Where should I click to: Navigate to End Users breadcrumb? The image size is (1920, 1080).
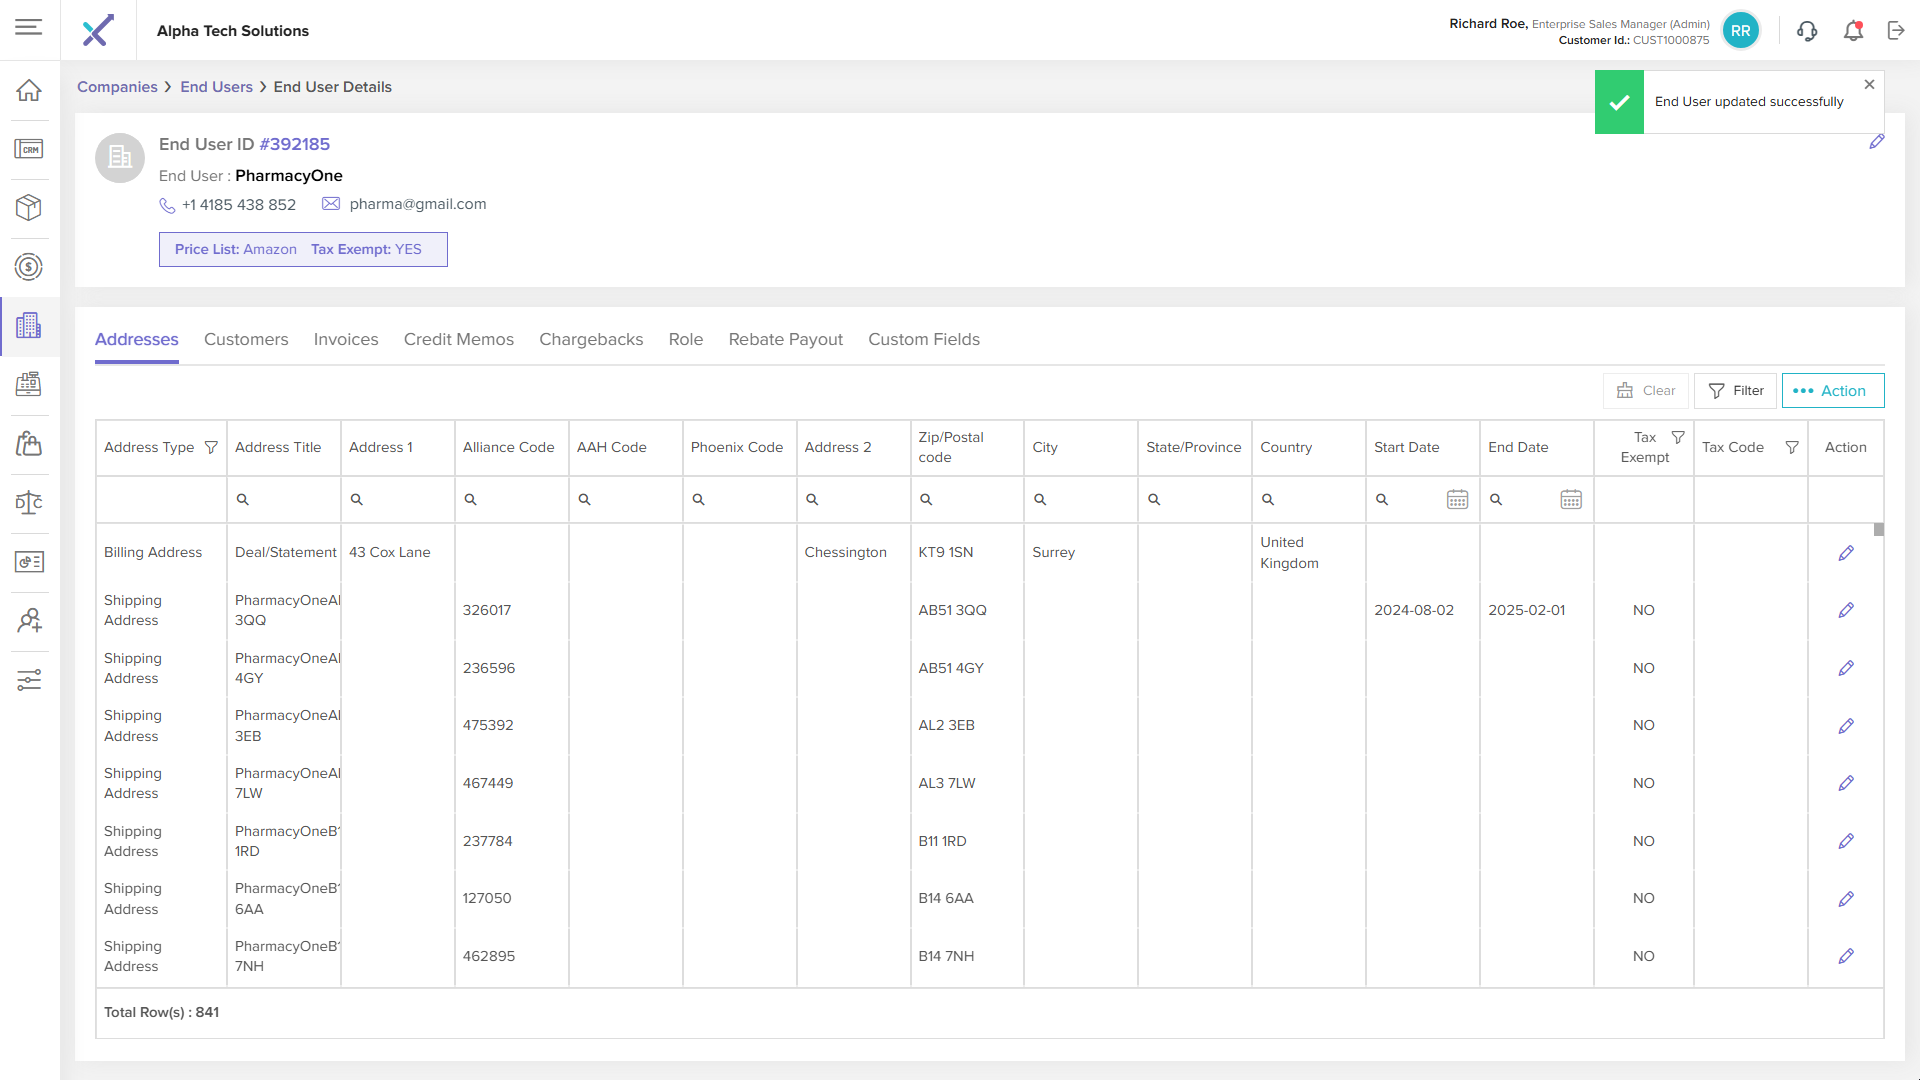coord(216,87)
